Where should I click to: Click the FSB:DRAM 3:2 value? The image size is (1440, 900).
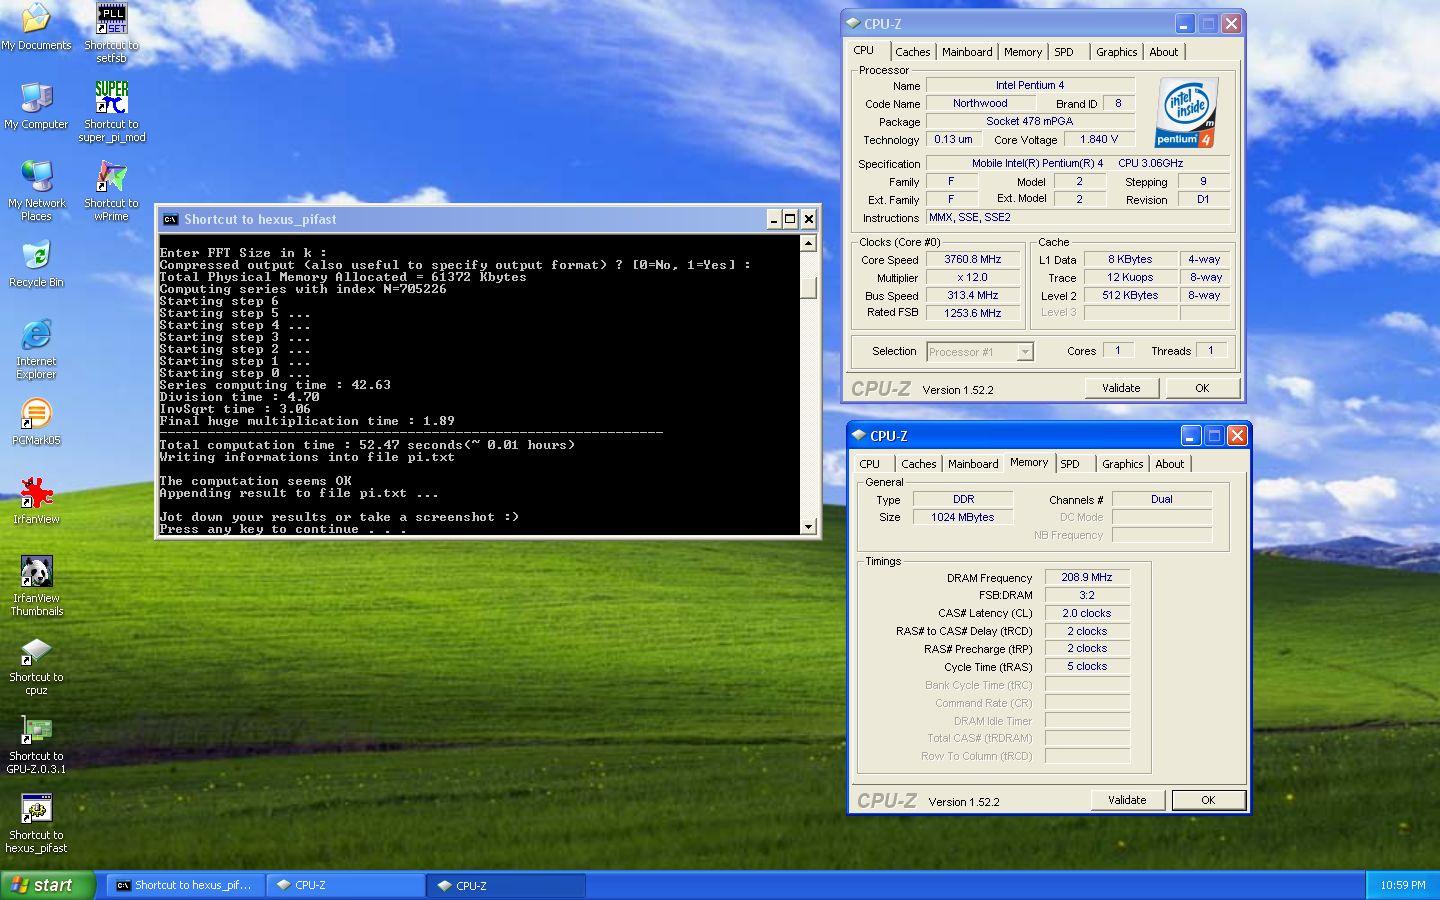[x=1087, y=595]
